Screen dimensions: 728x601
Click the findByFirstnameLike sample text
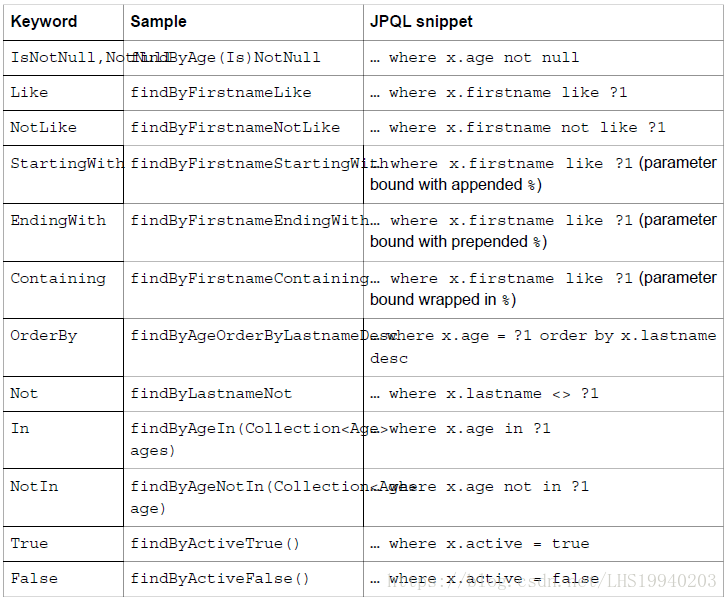(x=221, y=93)
